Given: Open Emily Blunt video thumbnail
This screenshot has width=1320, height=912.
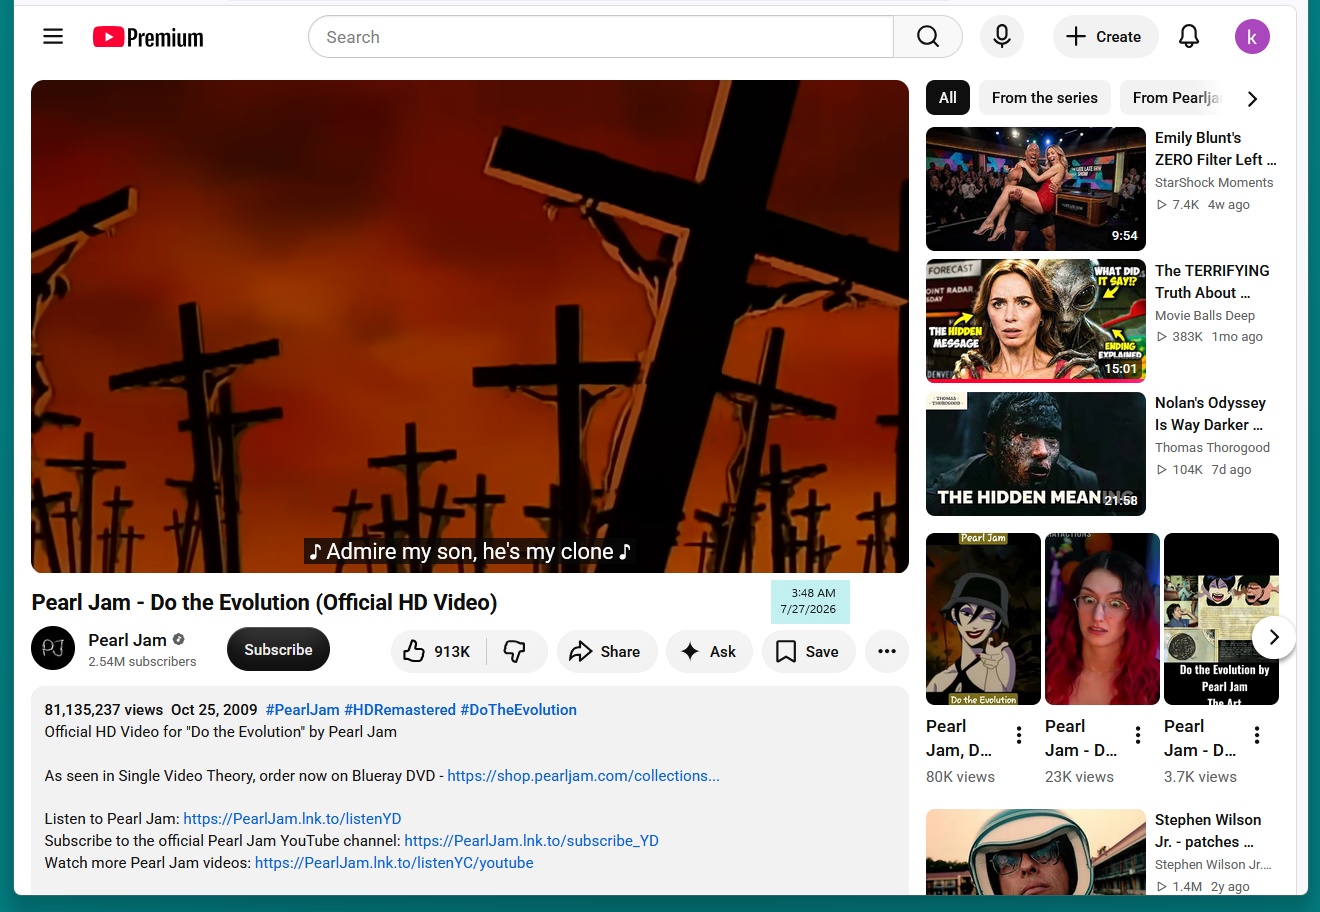Looking at the screenshot, I should tap(1036, 189).
